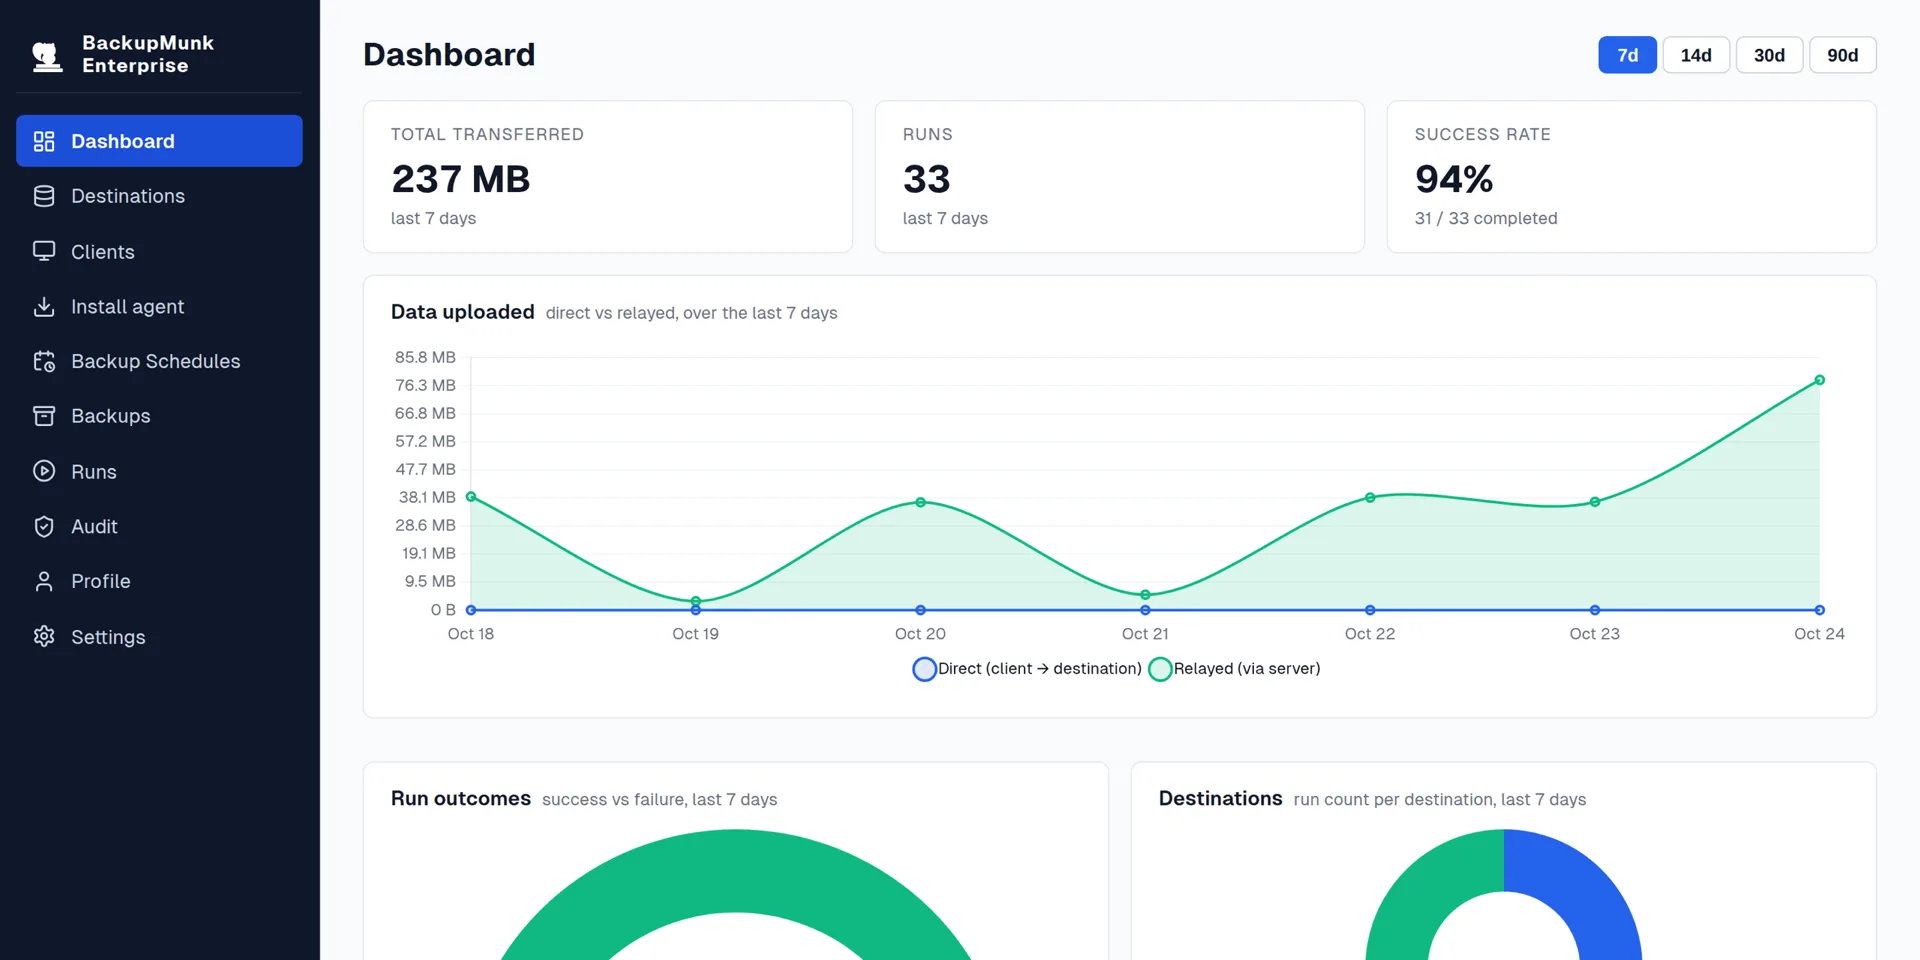Switch to 90d time range

[1842, 55]
